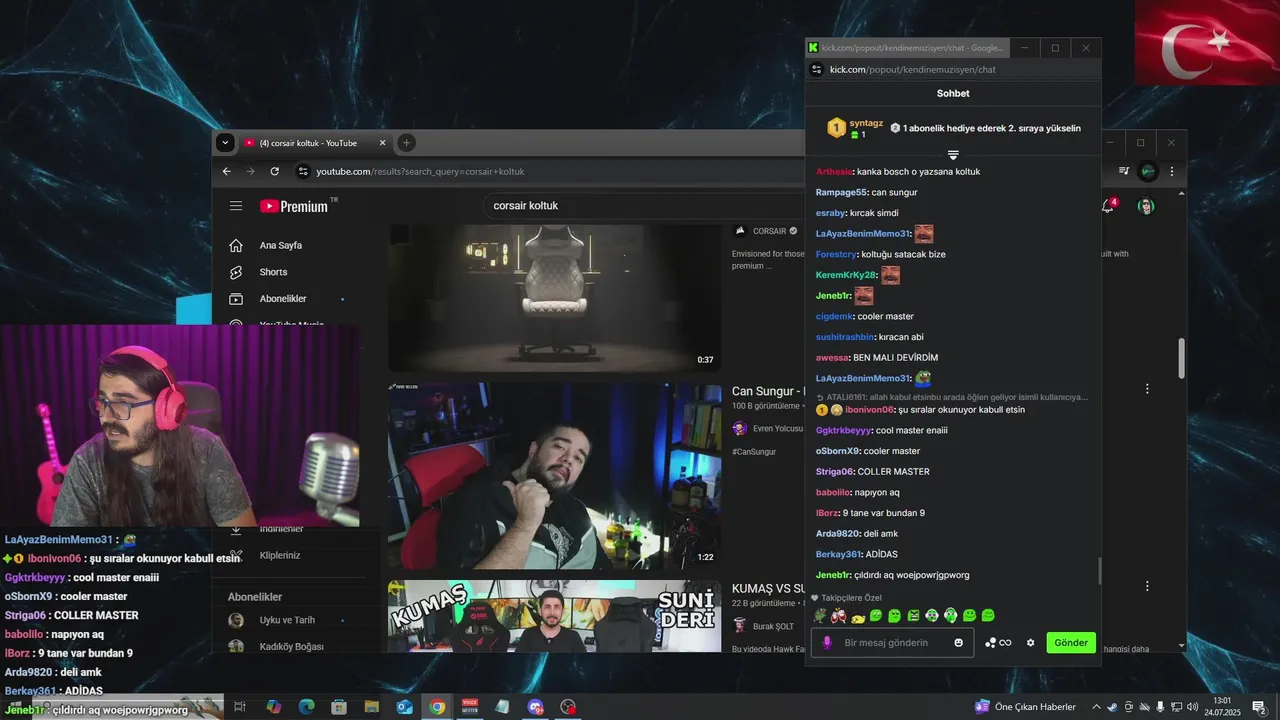Reload the YouTube results page

click(274, 171)
